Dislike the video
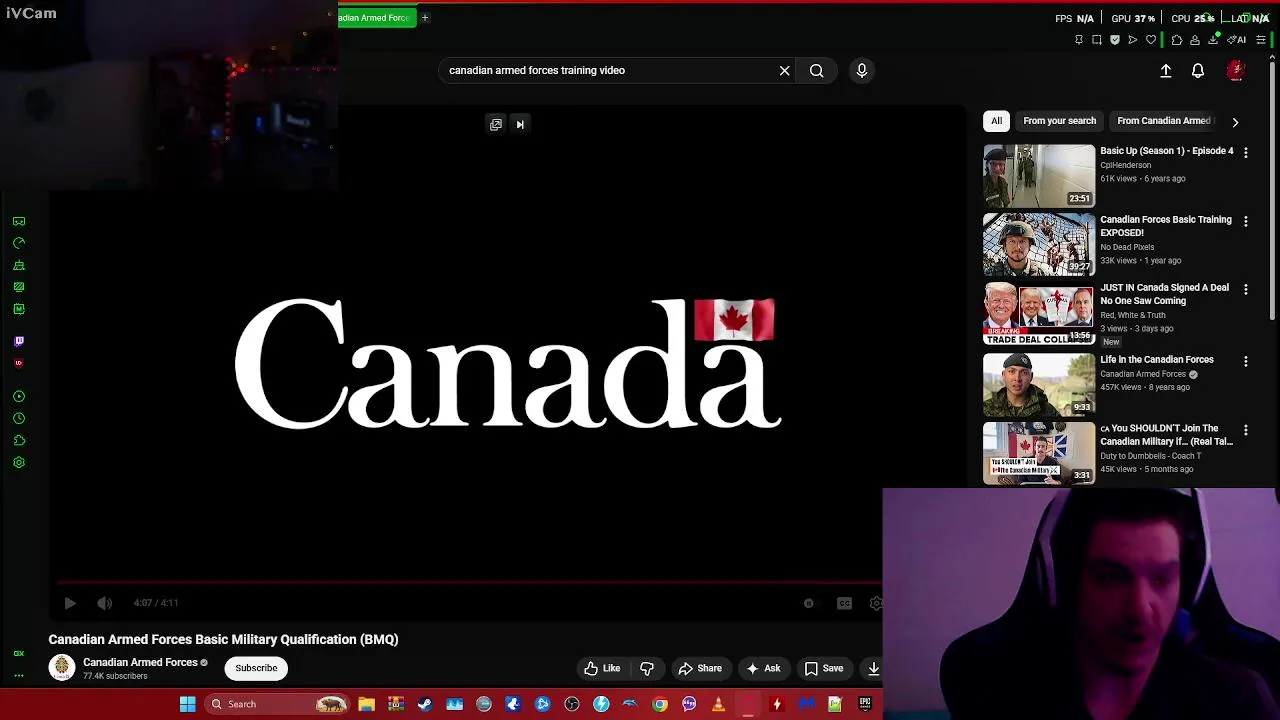Viewport: 1280px width, 720px height. pyautogui.click(x=647, y=668)
